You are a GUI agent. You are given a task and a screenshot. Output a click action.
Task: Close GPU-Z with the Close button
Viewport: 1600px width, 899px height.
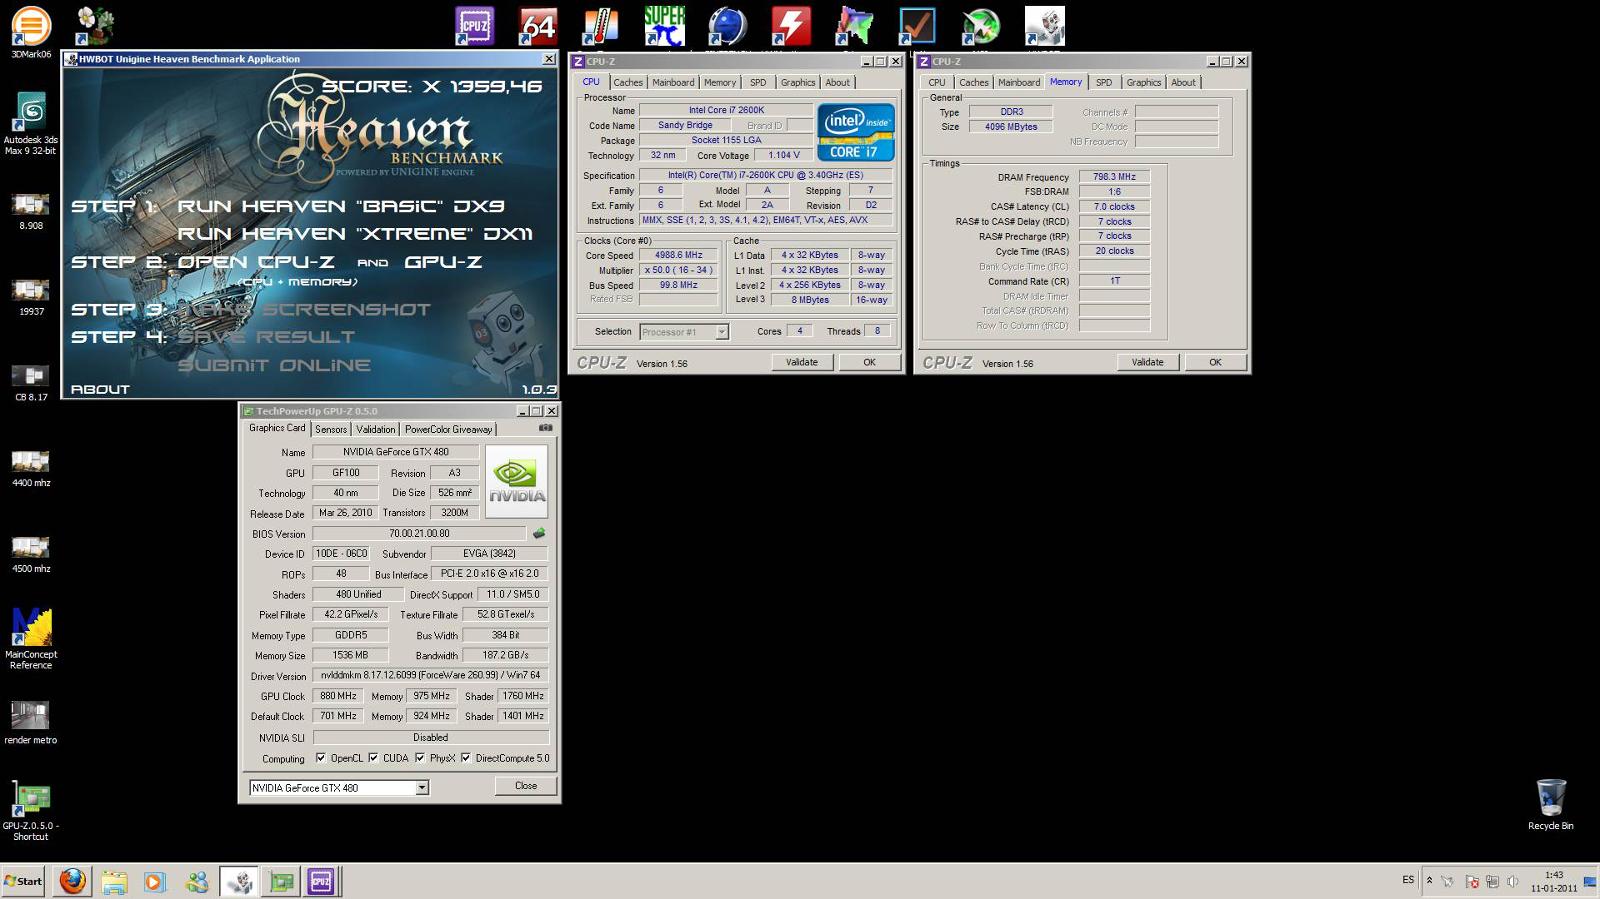[526, 786]
